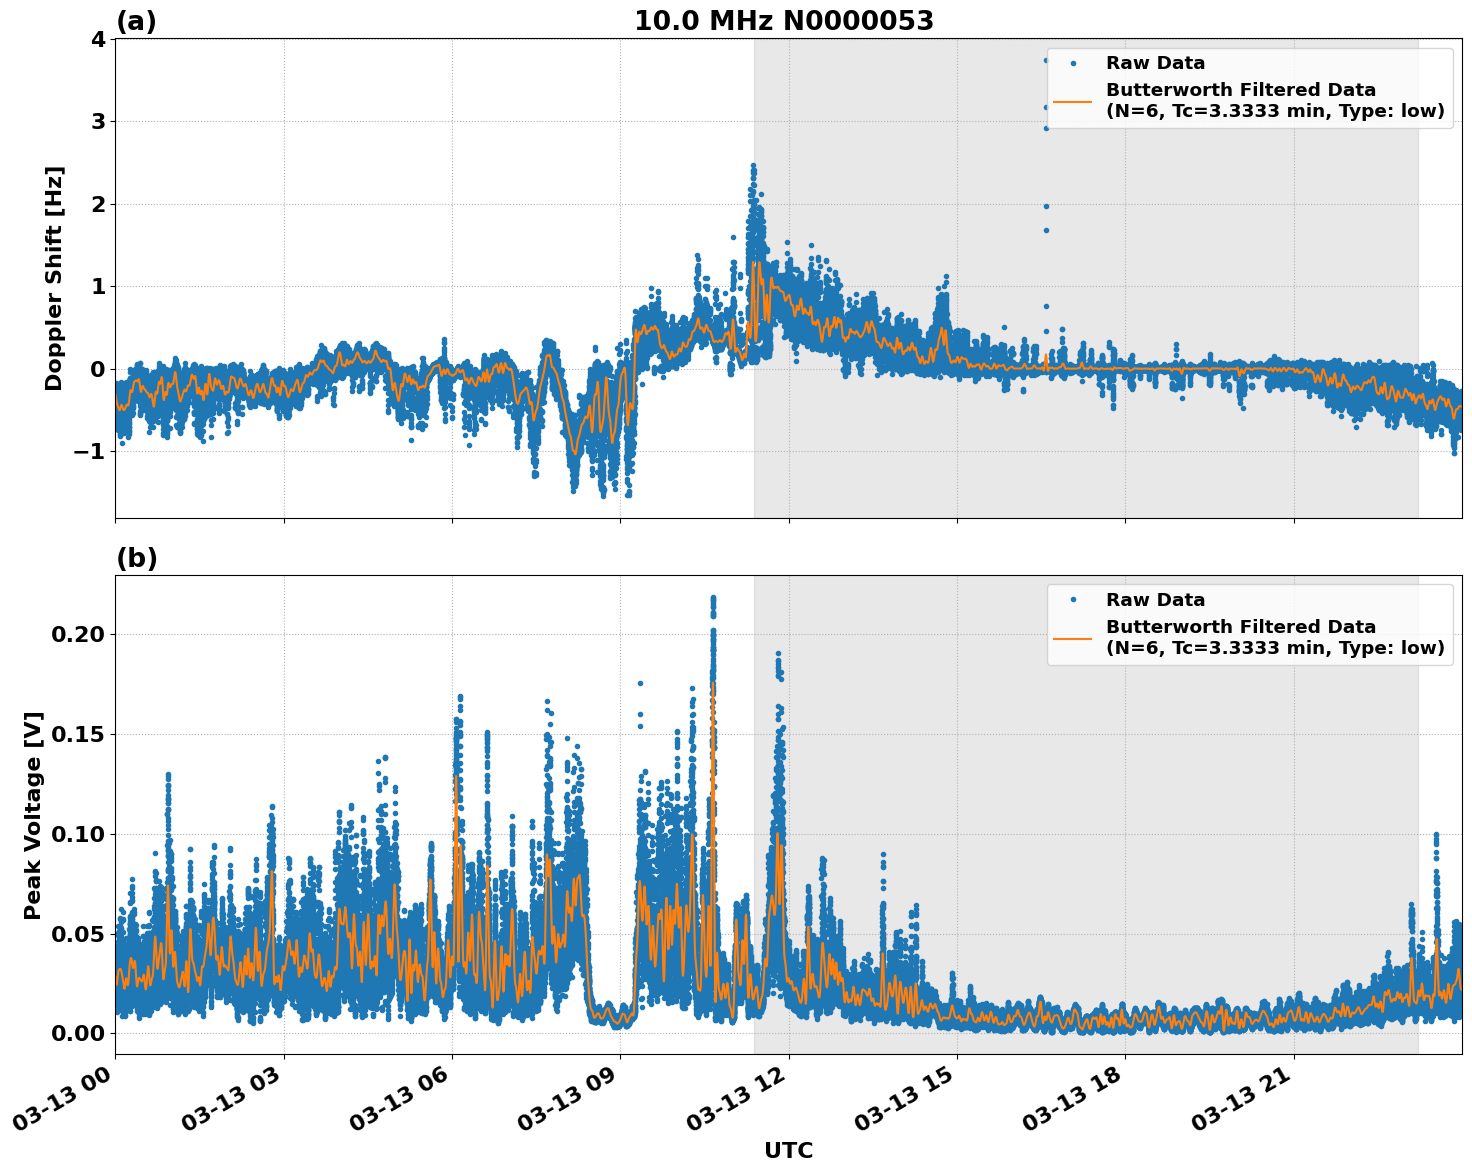1472x1172 pixels.
Task: Click the '4' tick on Doppler Shift axis
Action: [x=98, y=39]
